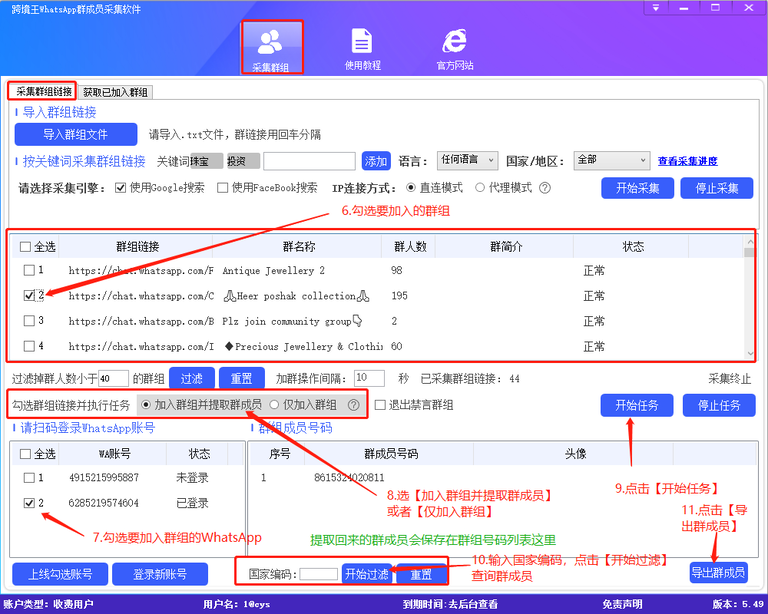Select 仅加入群组 radio button
The image size is (768, 614).
[274, 405]
